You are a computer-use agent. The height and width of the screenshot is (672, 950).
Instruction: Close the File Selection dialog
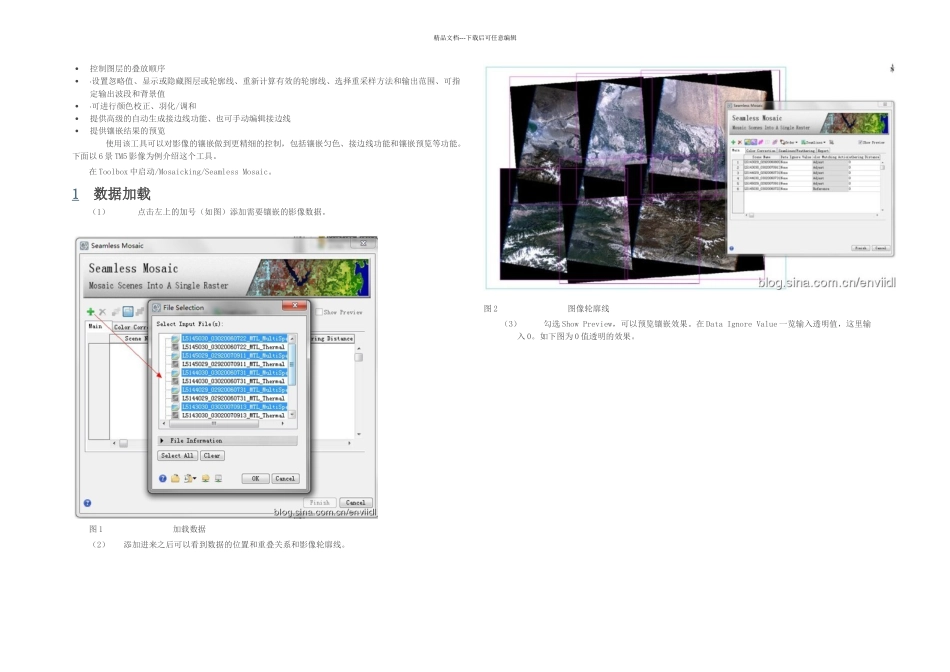pyautogui.click(x=294, y=307)
